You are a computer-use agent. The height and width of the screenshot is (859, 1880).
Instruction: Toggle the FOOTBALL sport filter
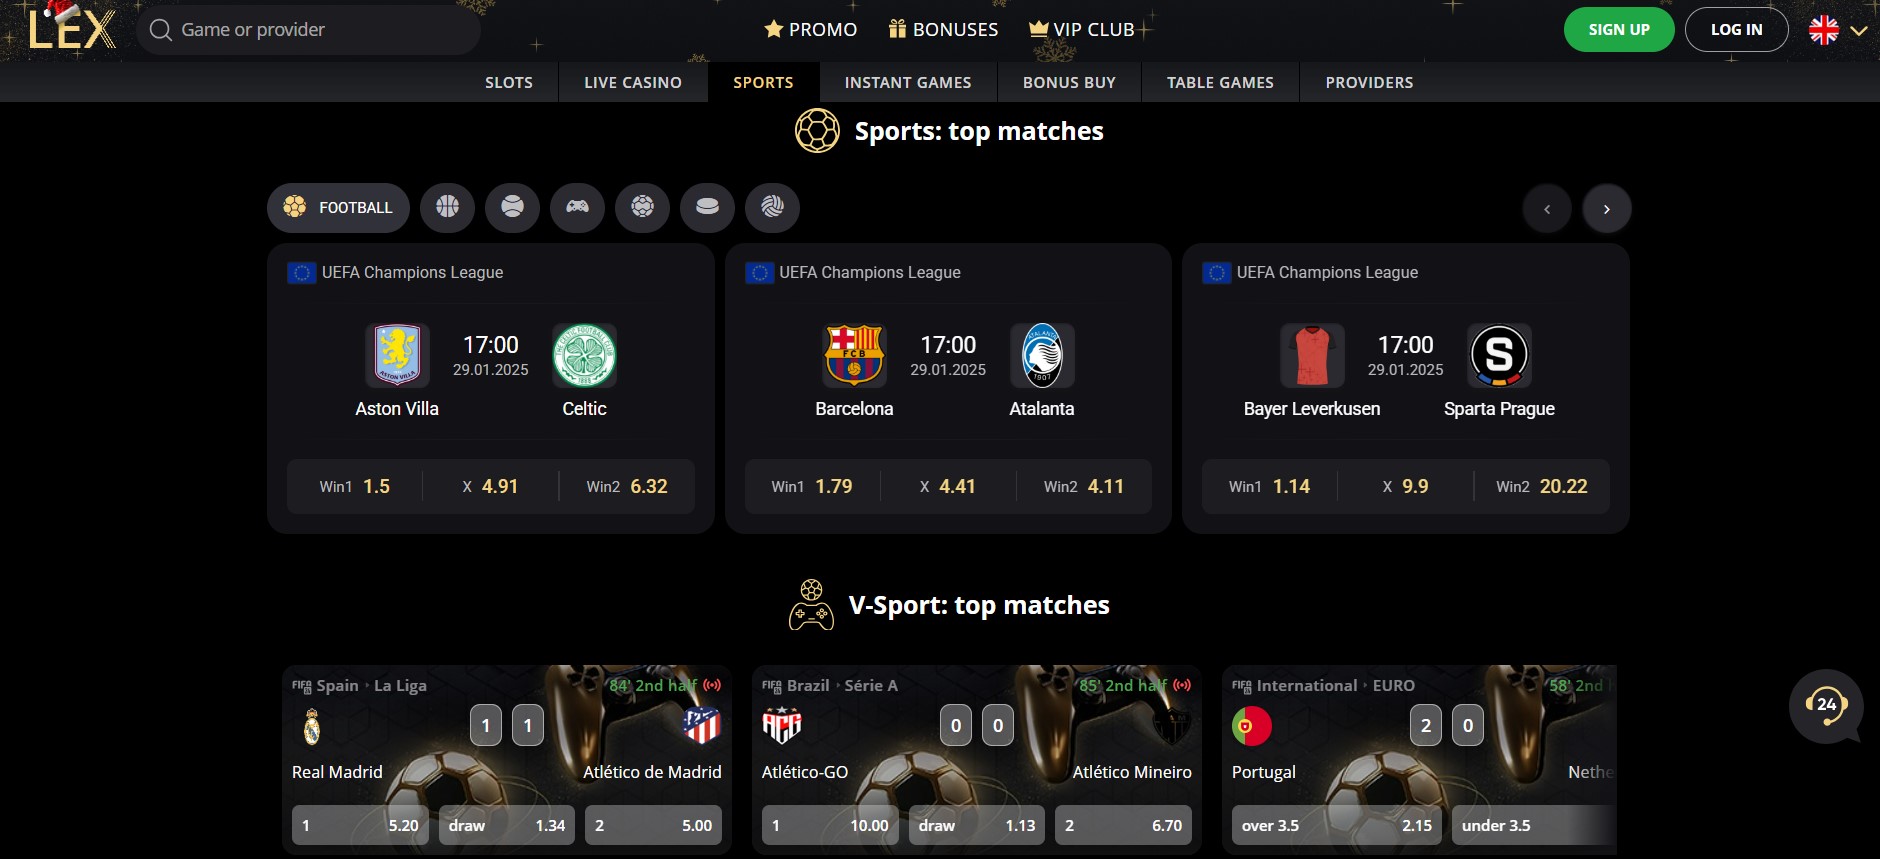tap(338, 207)
